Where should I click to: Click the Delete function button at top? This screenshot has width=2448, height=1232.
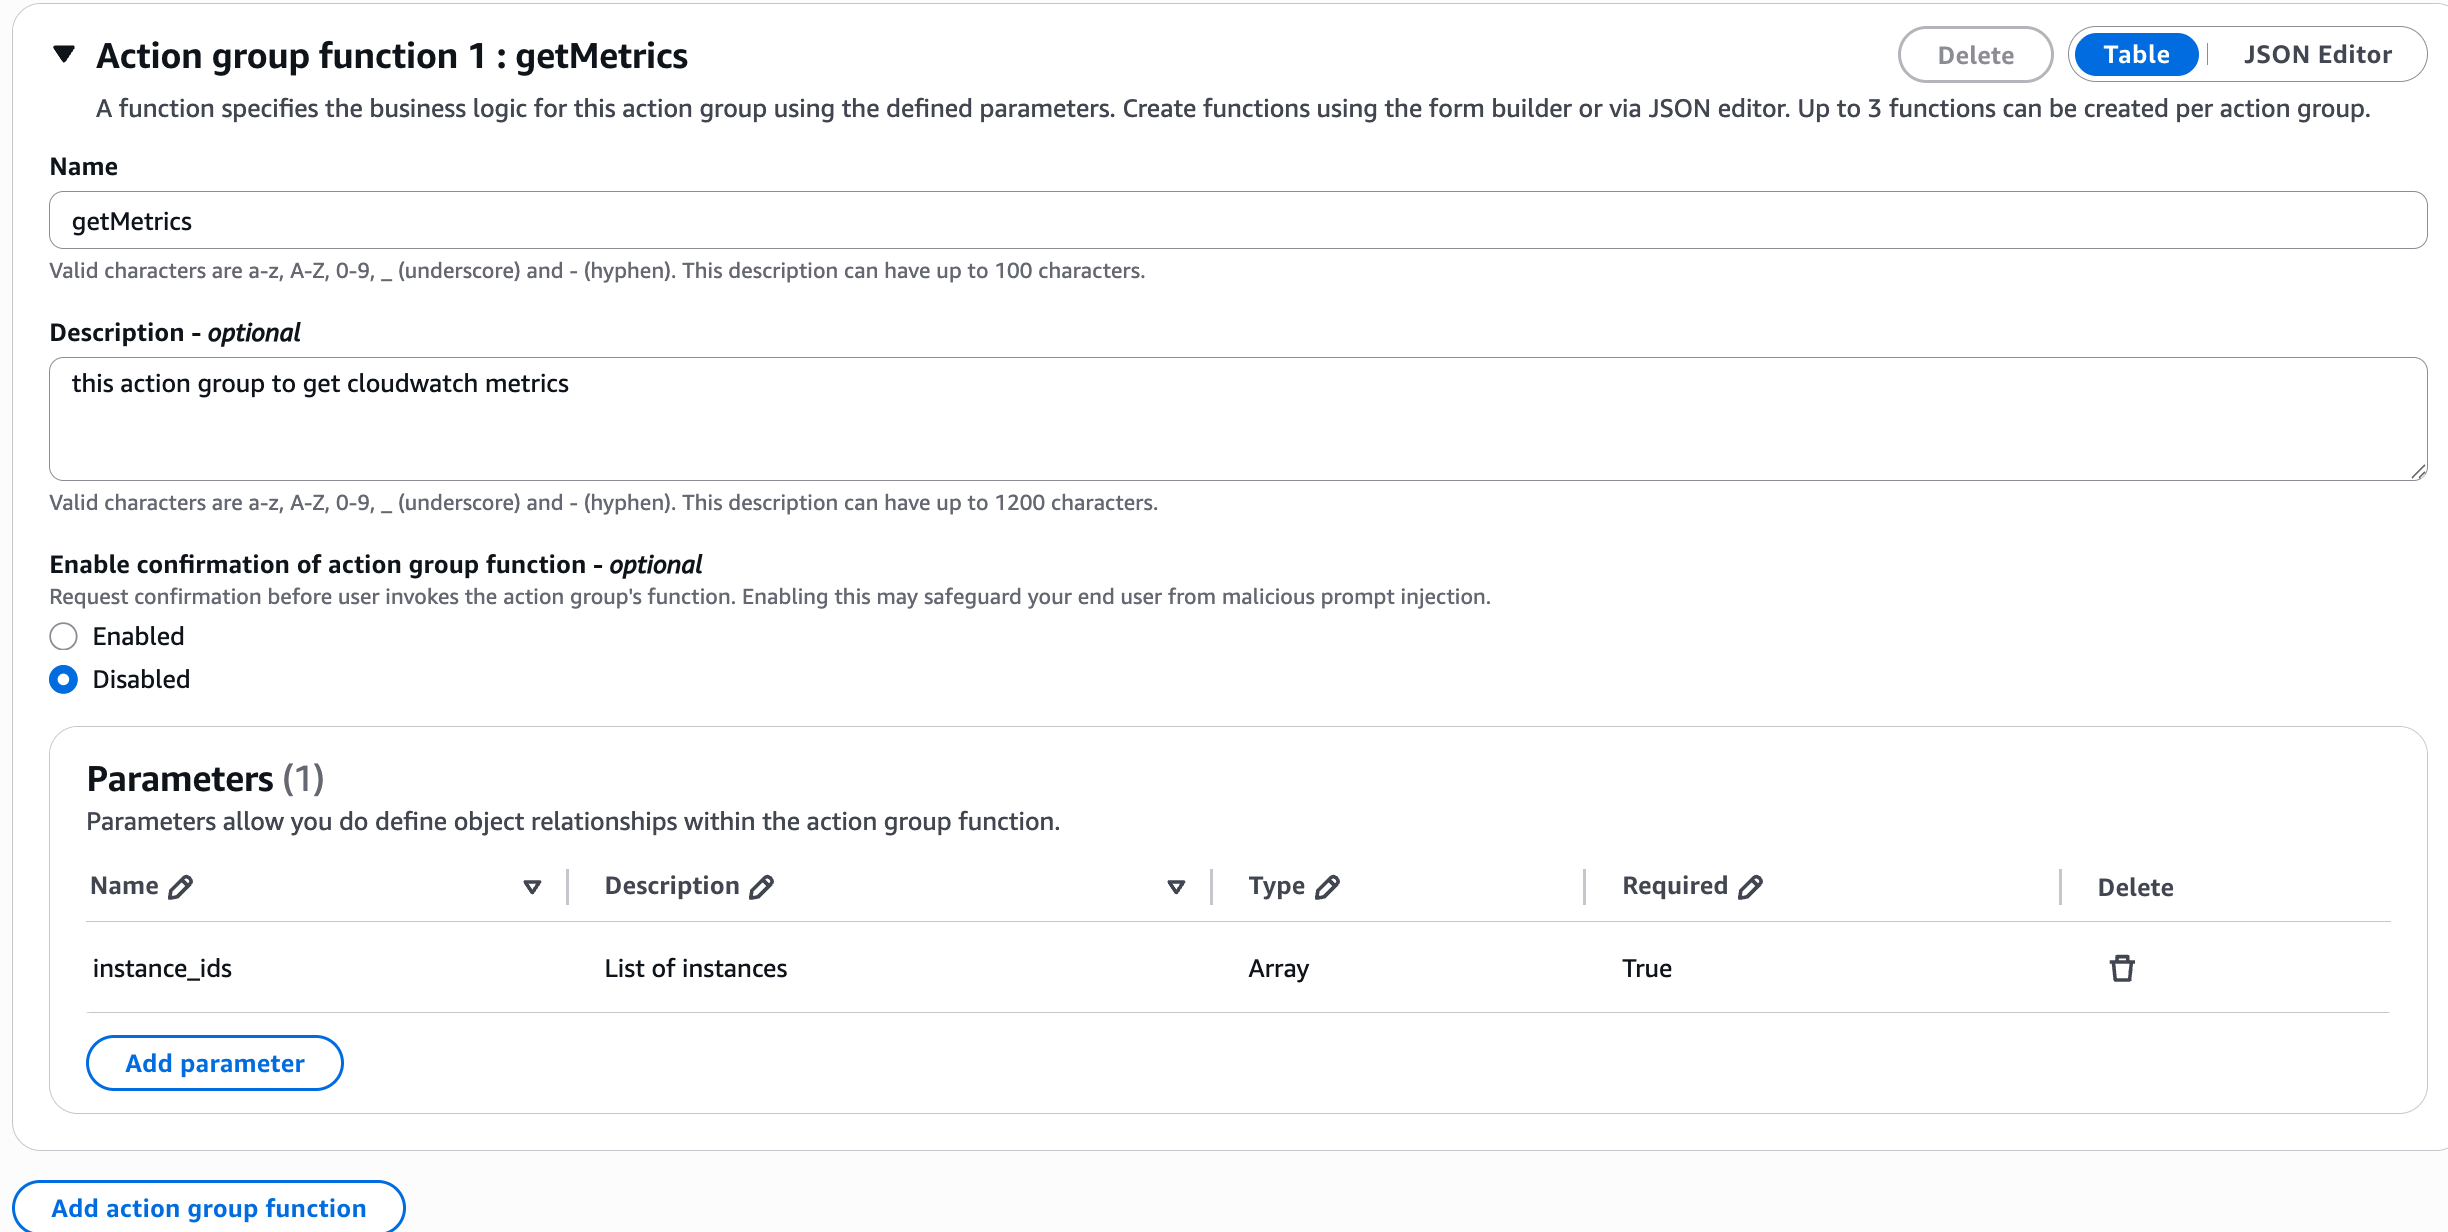click(x=1975, y=55)
